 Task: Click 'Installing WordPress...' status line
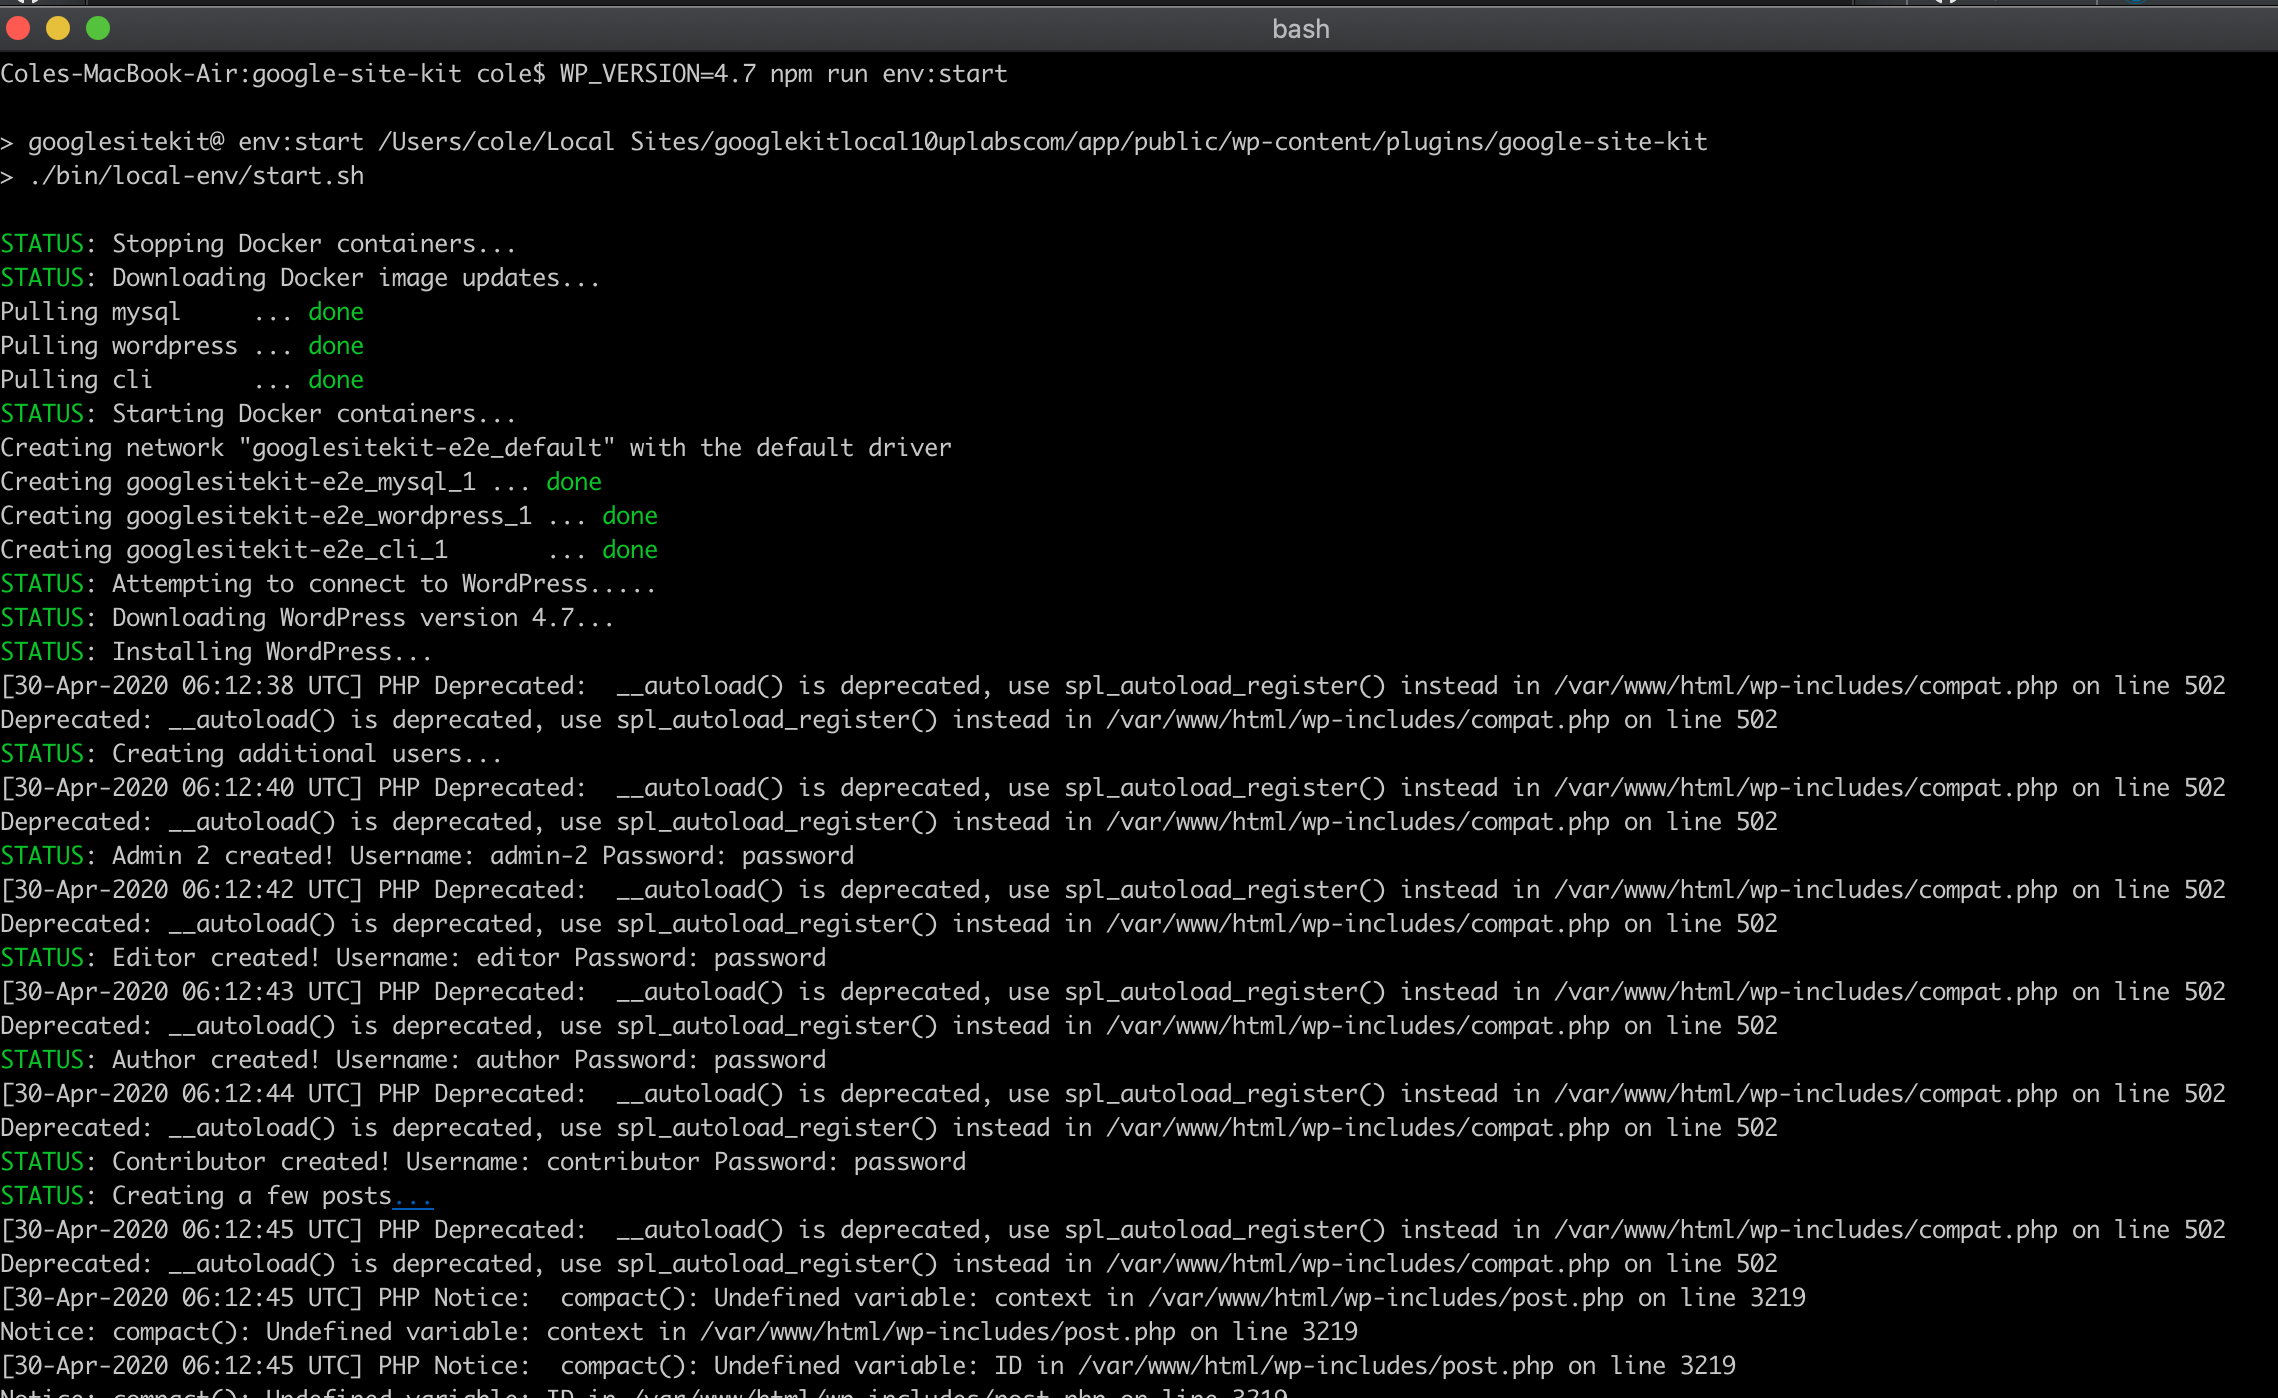pyautogui.click(x=216, y=652)
